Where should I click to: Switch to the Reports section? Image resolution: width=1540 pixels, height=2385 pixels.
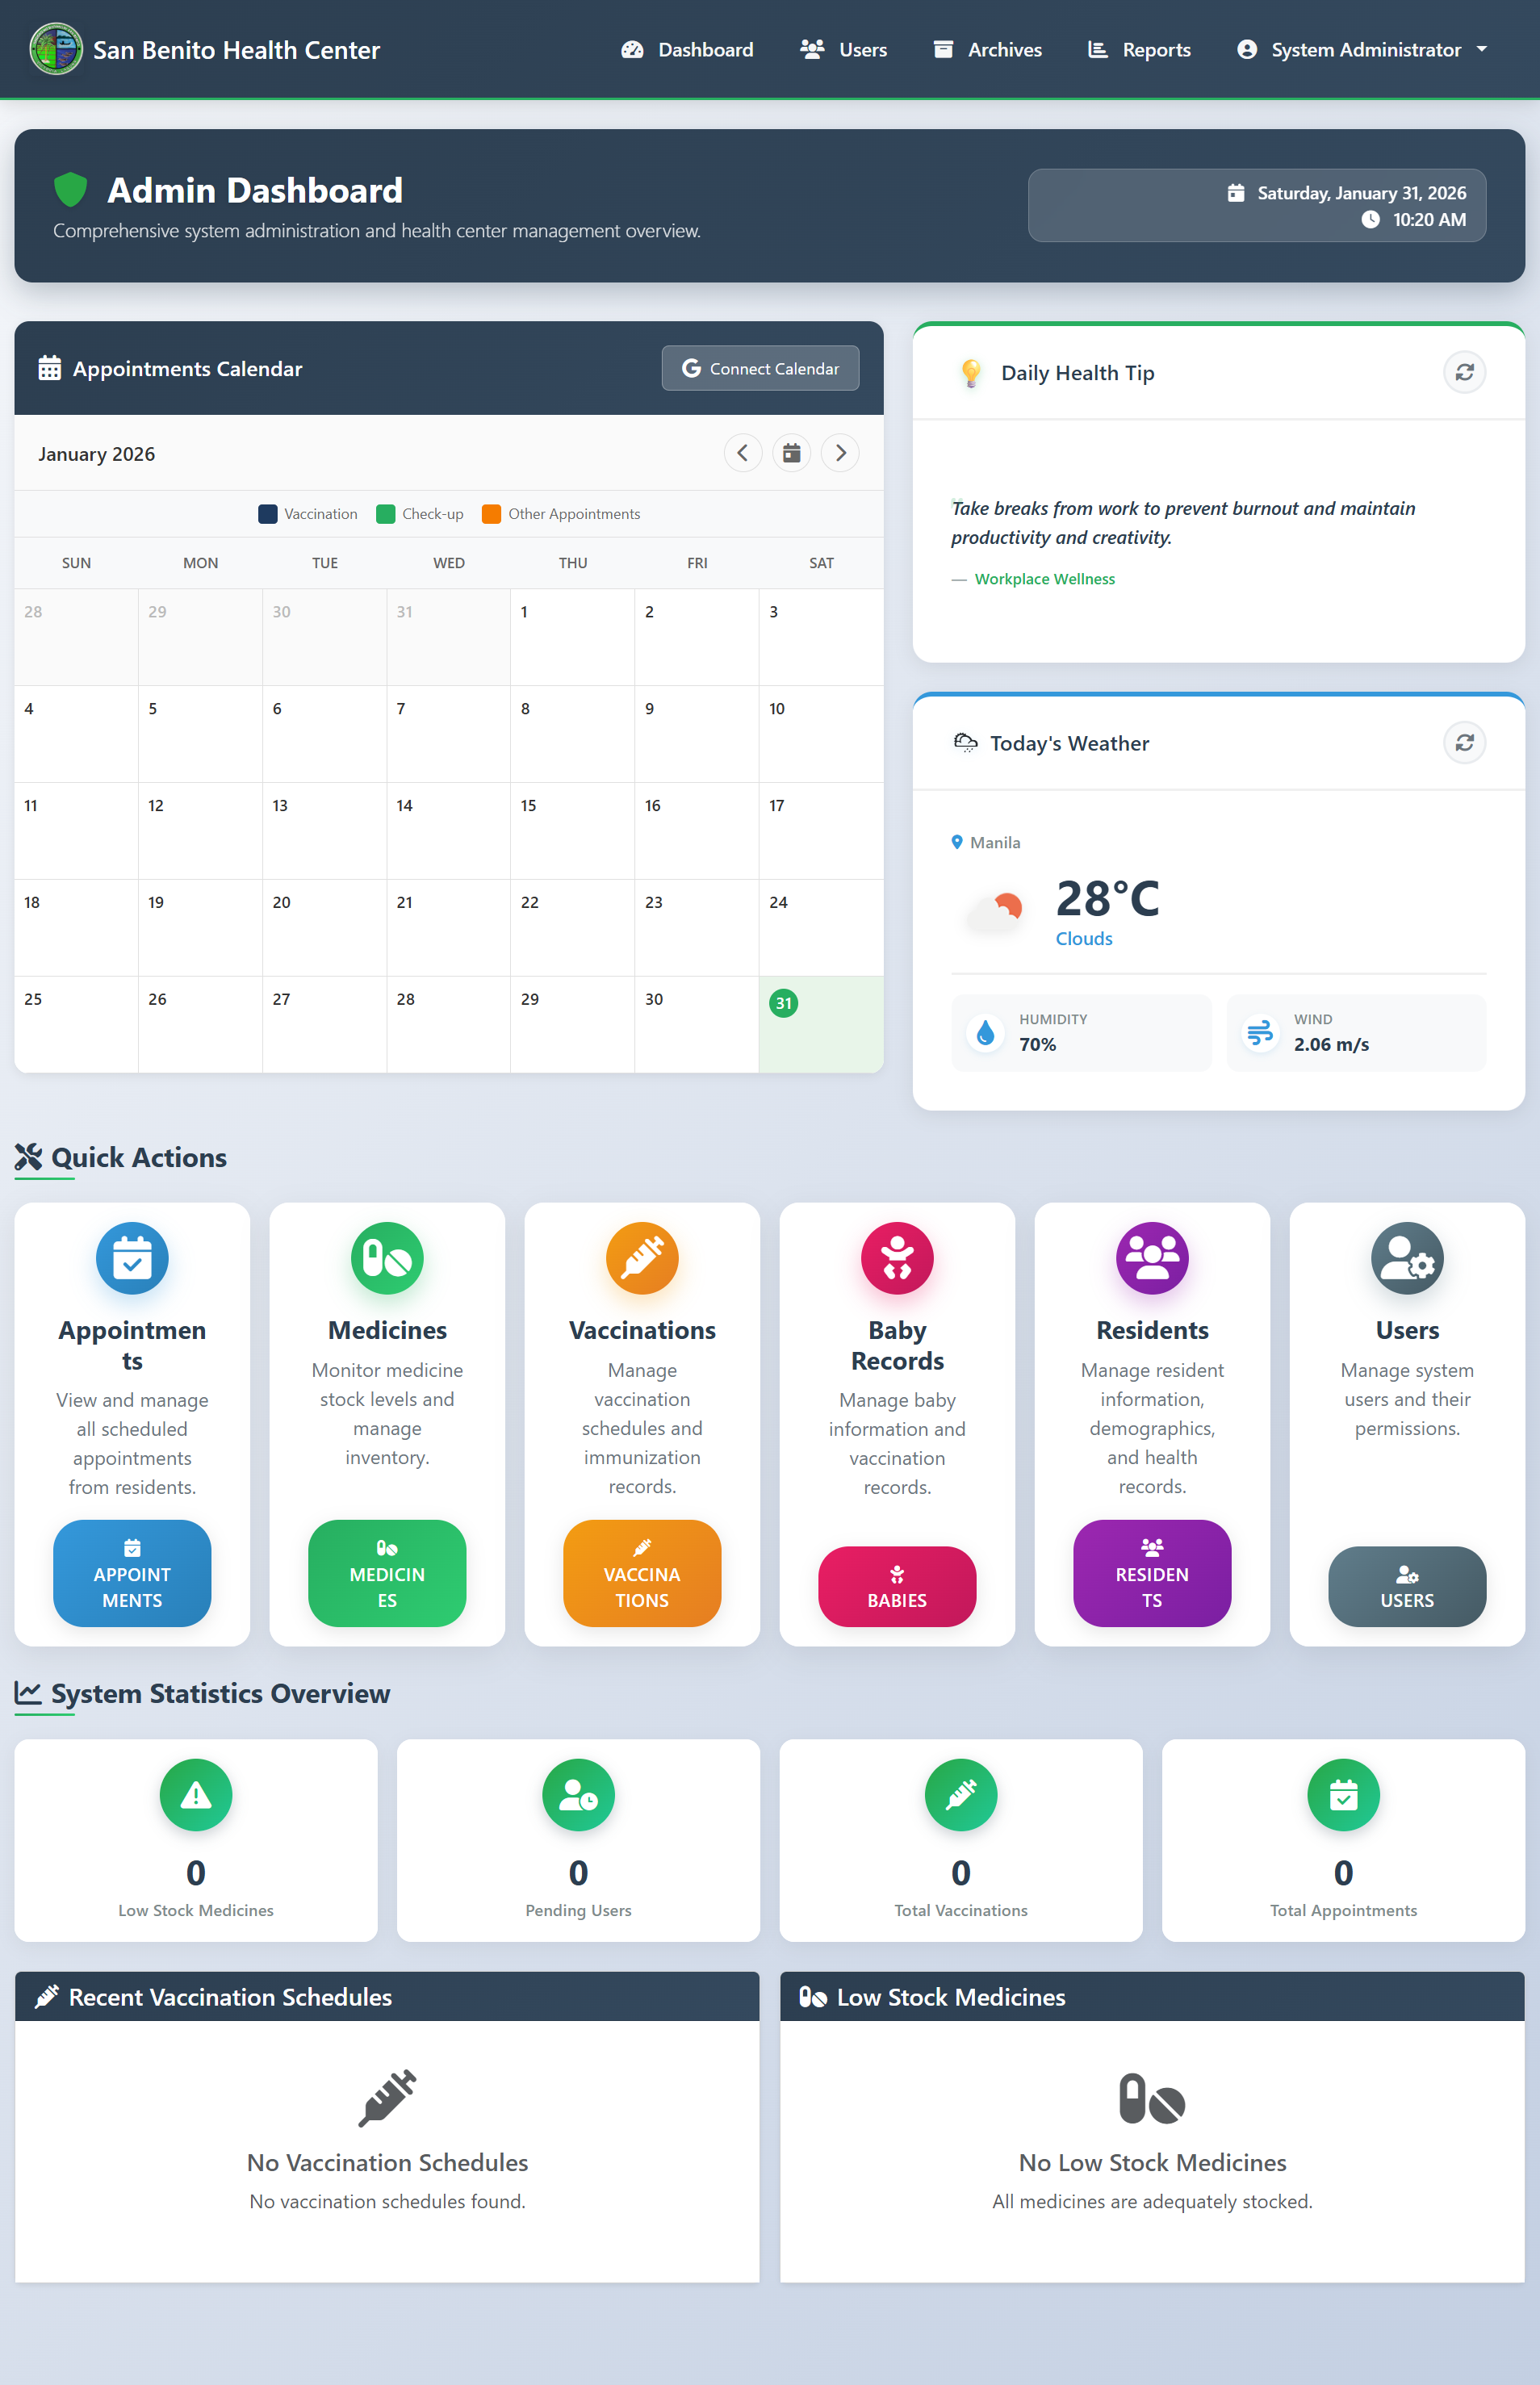coord(1138,49)
